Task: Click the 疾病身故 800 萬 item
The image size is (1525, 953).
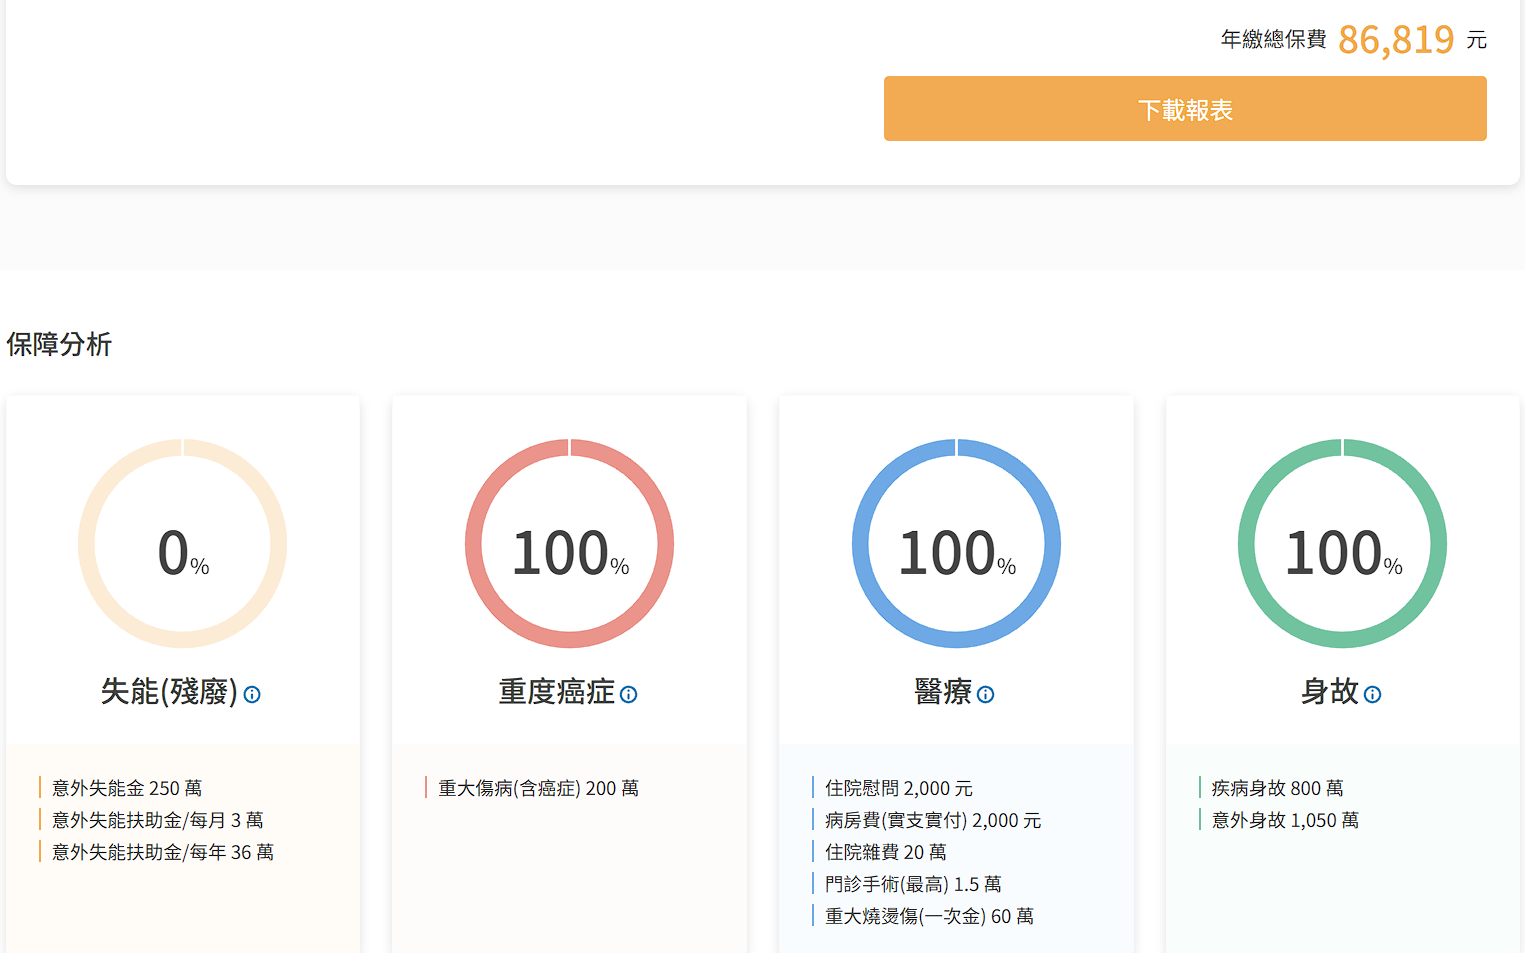Action: click(x=1277, y=788)
